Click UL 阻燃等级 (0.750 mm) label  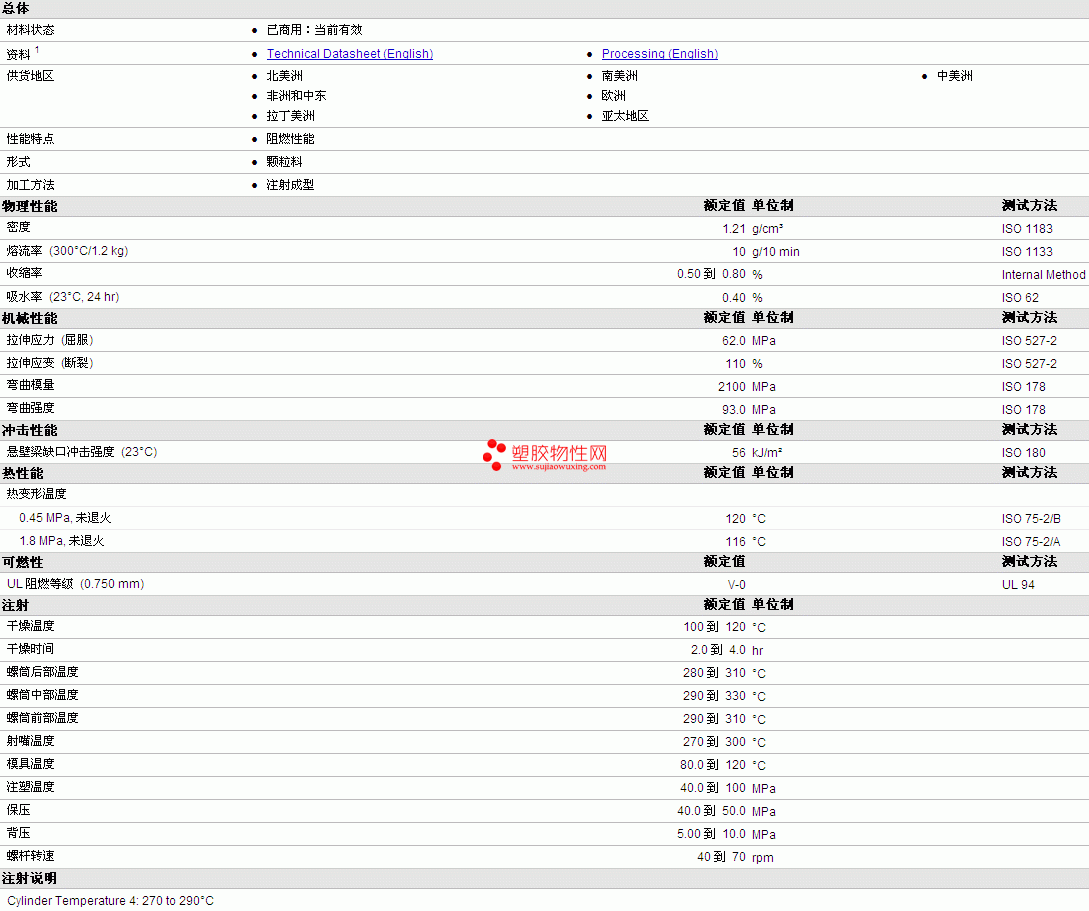(x=76, y=584)
